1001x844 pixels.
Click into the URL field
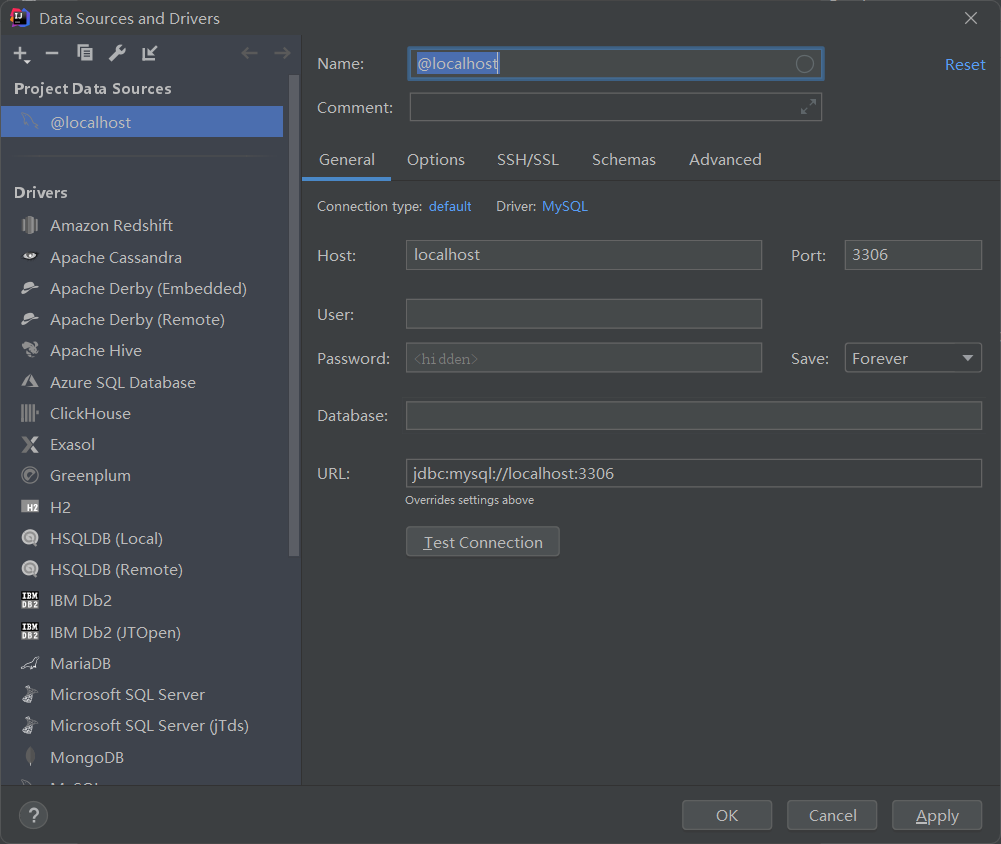click(693, 473)
